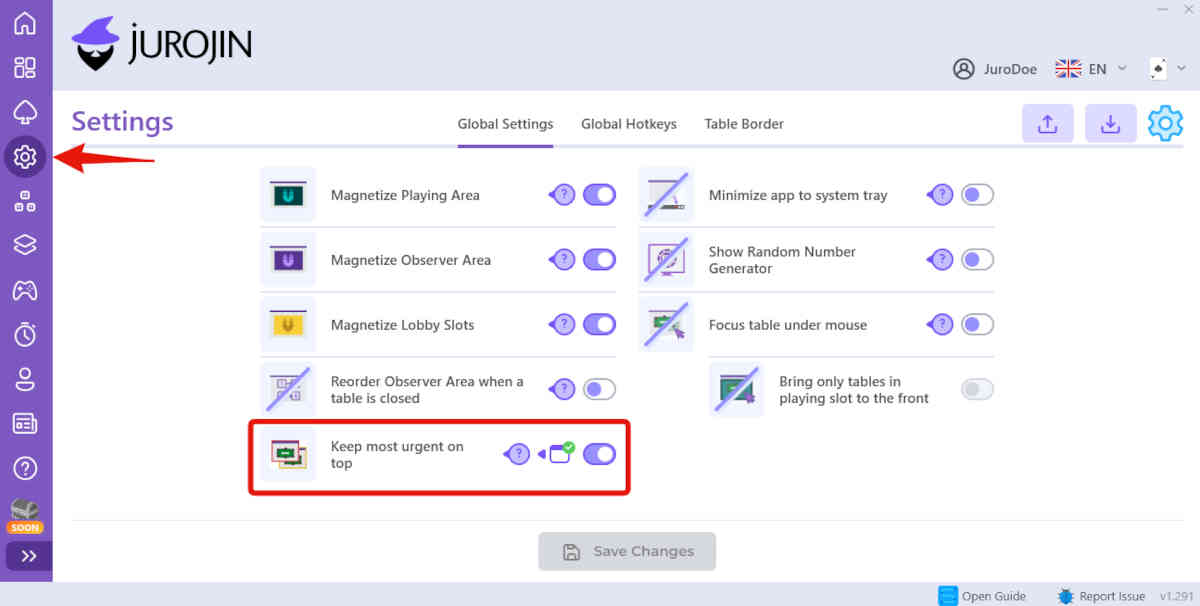Click the connected-squares layout icon in sidebar

point(25,201)
